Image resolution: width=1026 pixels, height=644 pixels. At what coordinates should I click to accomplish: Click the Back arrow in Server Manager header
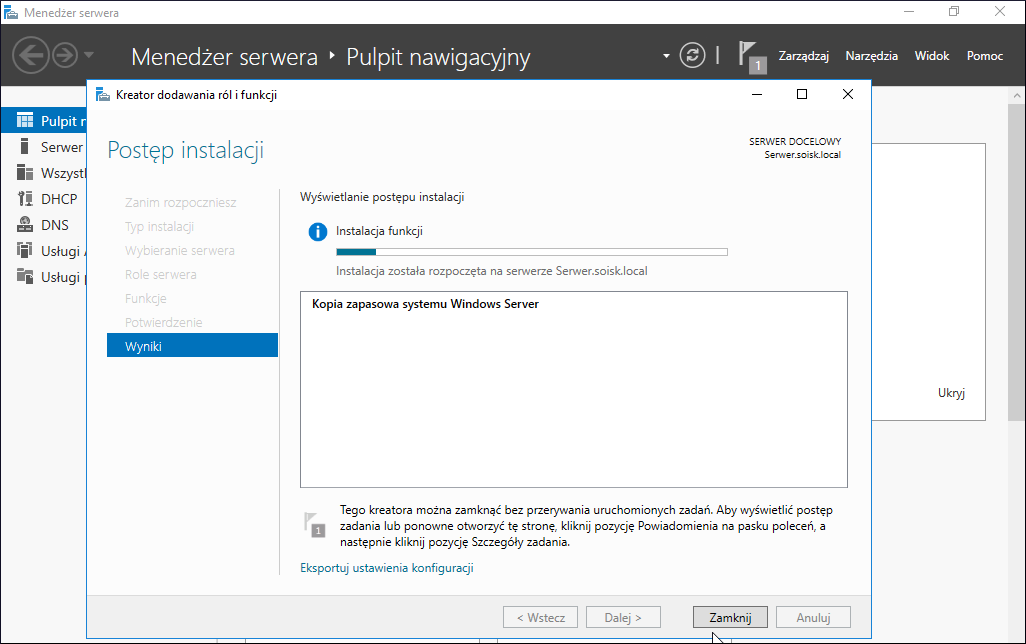[x=30, y=55]
